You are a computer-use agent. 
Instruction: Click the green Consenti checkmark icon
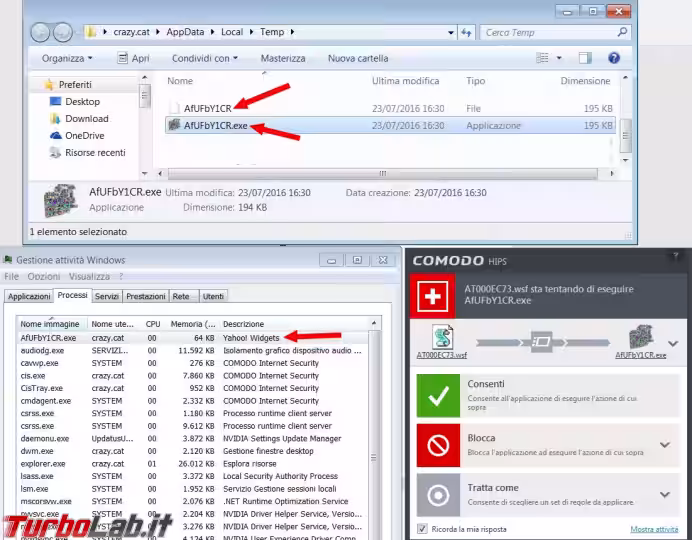coord(438,396)
